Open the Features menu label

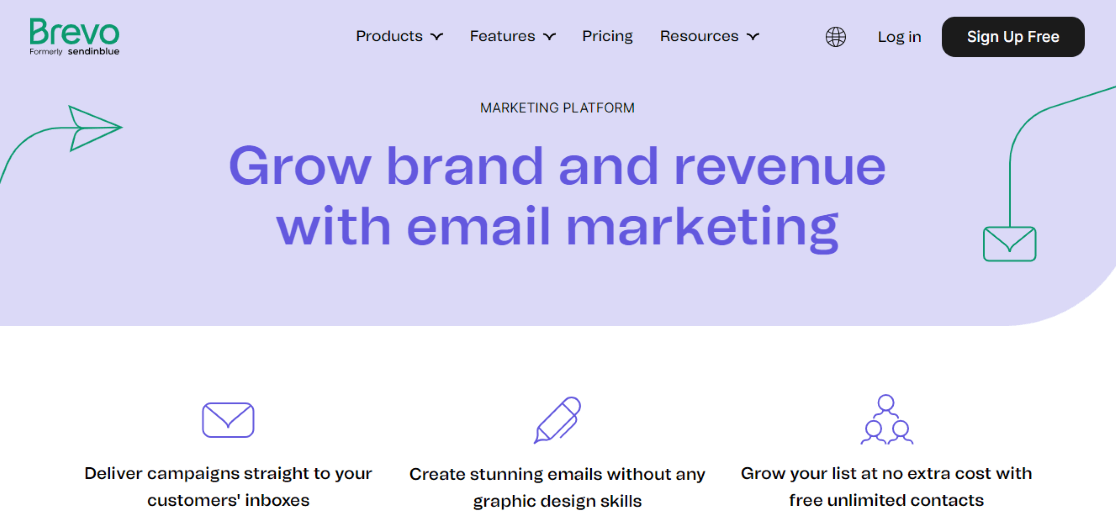tap(502, 36)
